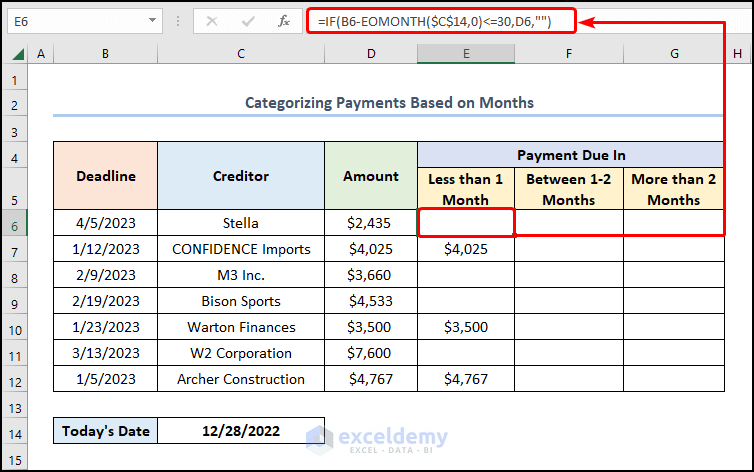Click 'More than 2 Months' header cell
Image resolution: width=754 pixels, height=472 pixels.
coord(674,189)
